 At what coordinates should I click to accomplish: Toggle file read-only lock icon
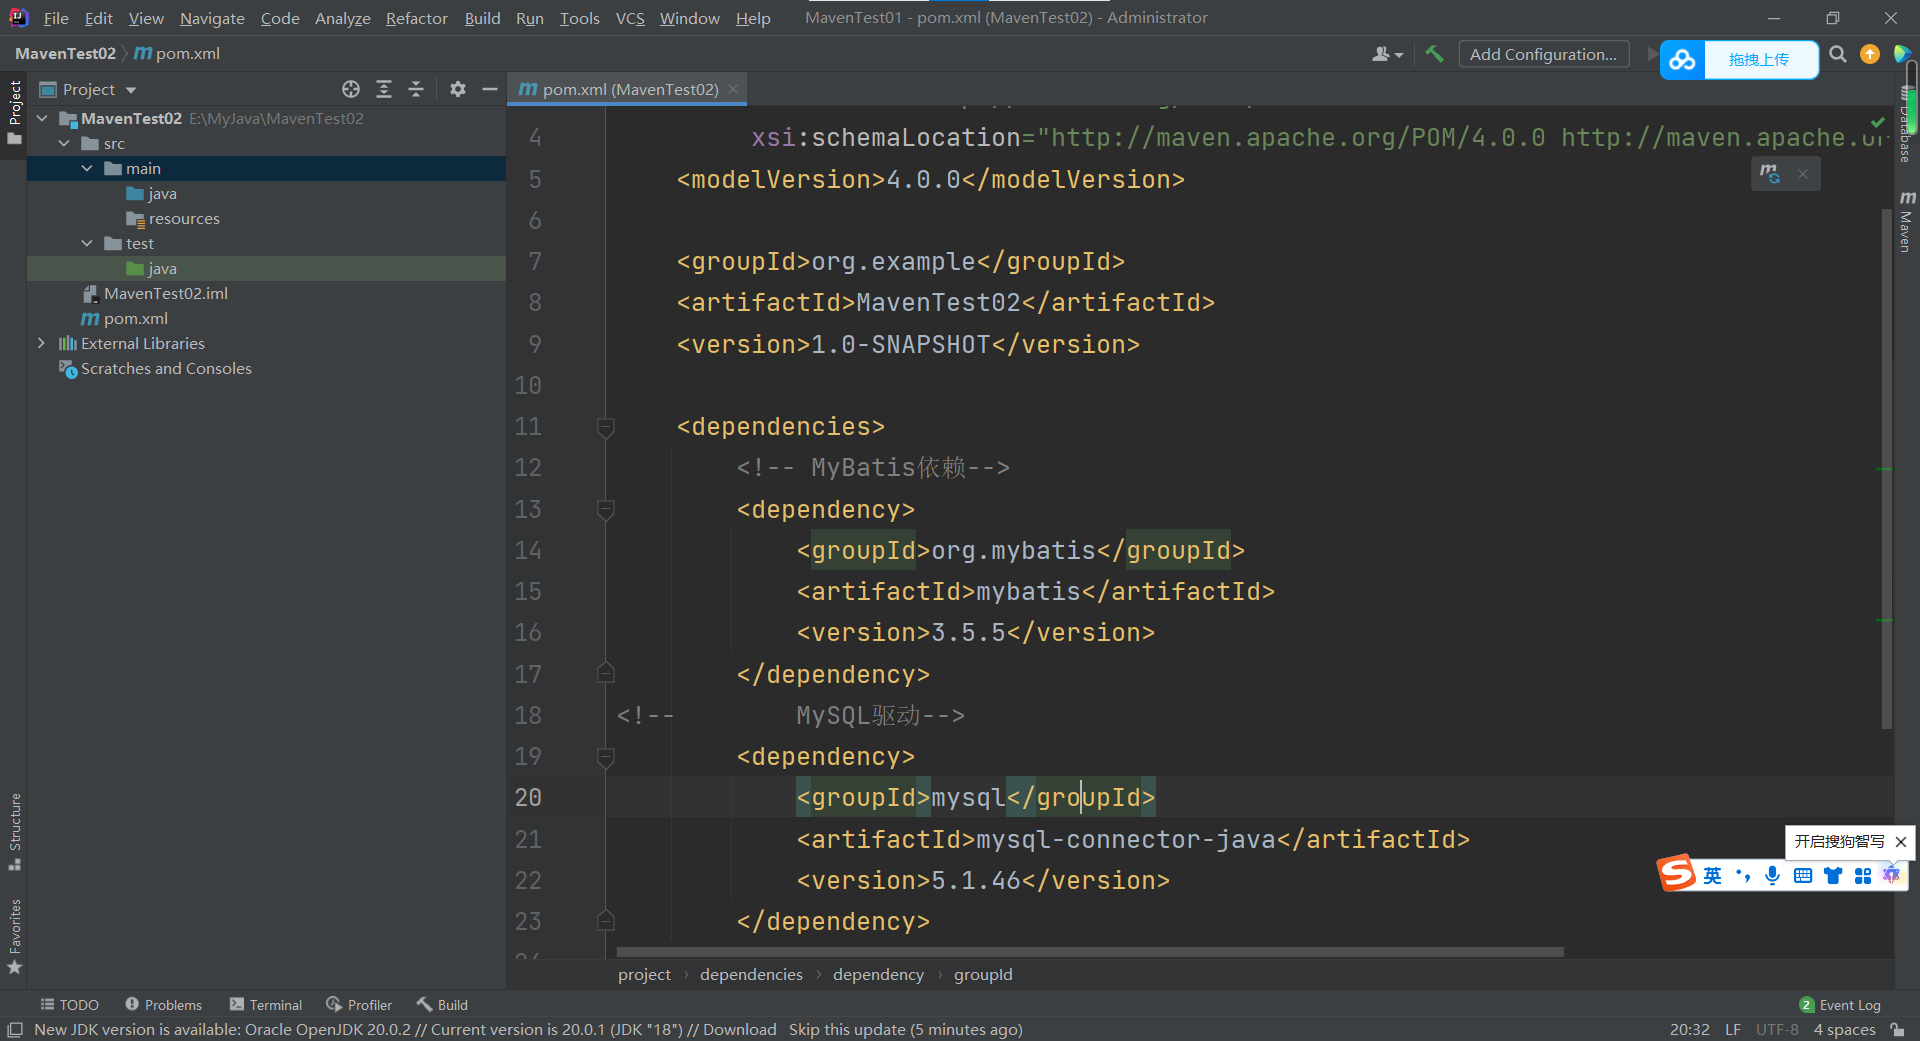pyautogui.click(x=1897, y=1030)
